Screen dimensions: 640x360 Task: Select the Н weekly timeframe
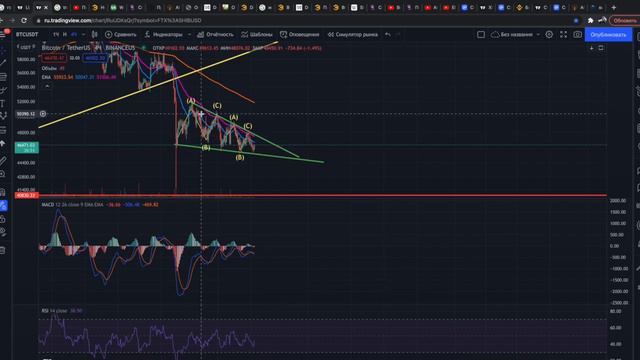pyautogui.click(x=64, y=35)
